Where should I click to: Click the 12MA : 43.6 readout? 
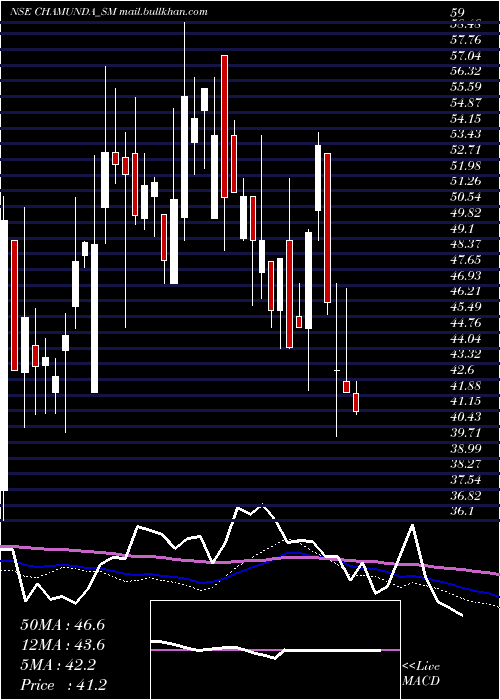(x=62, y=645)
